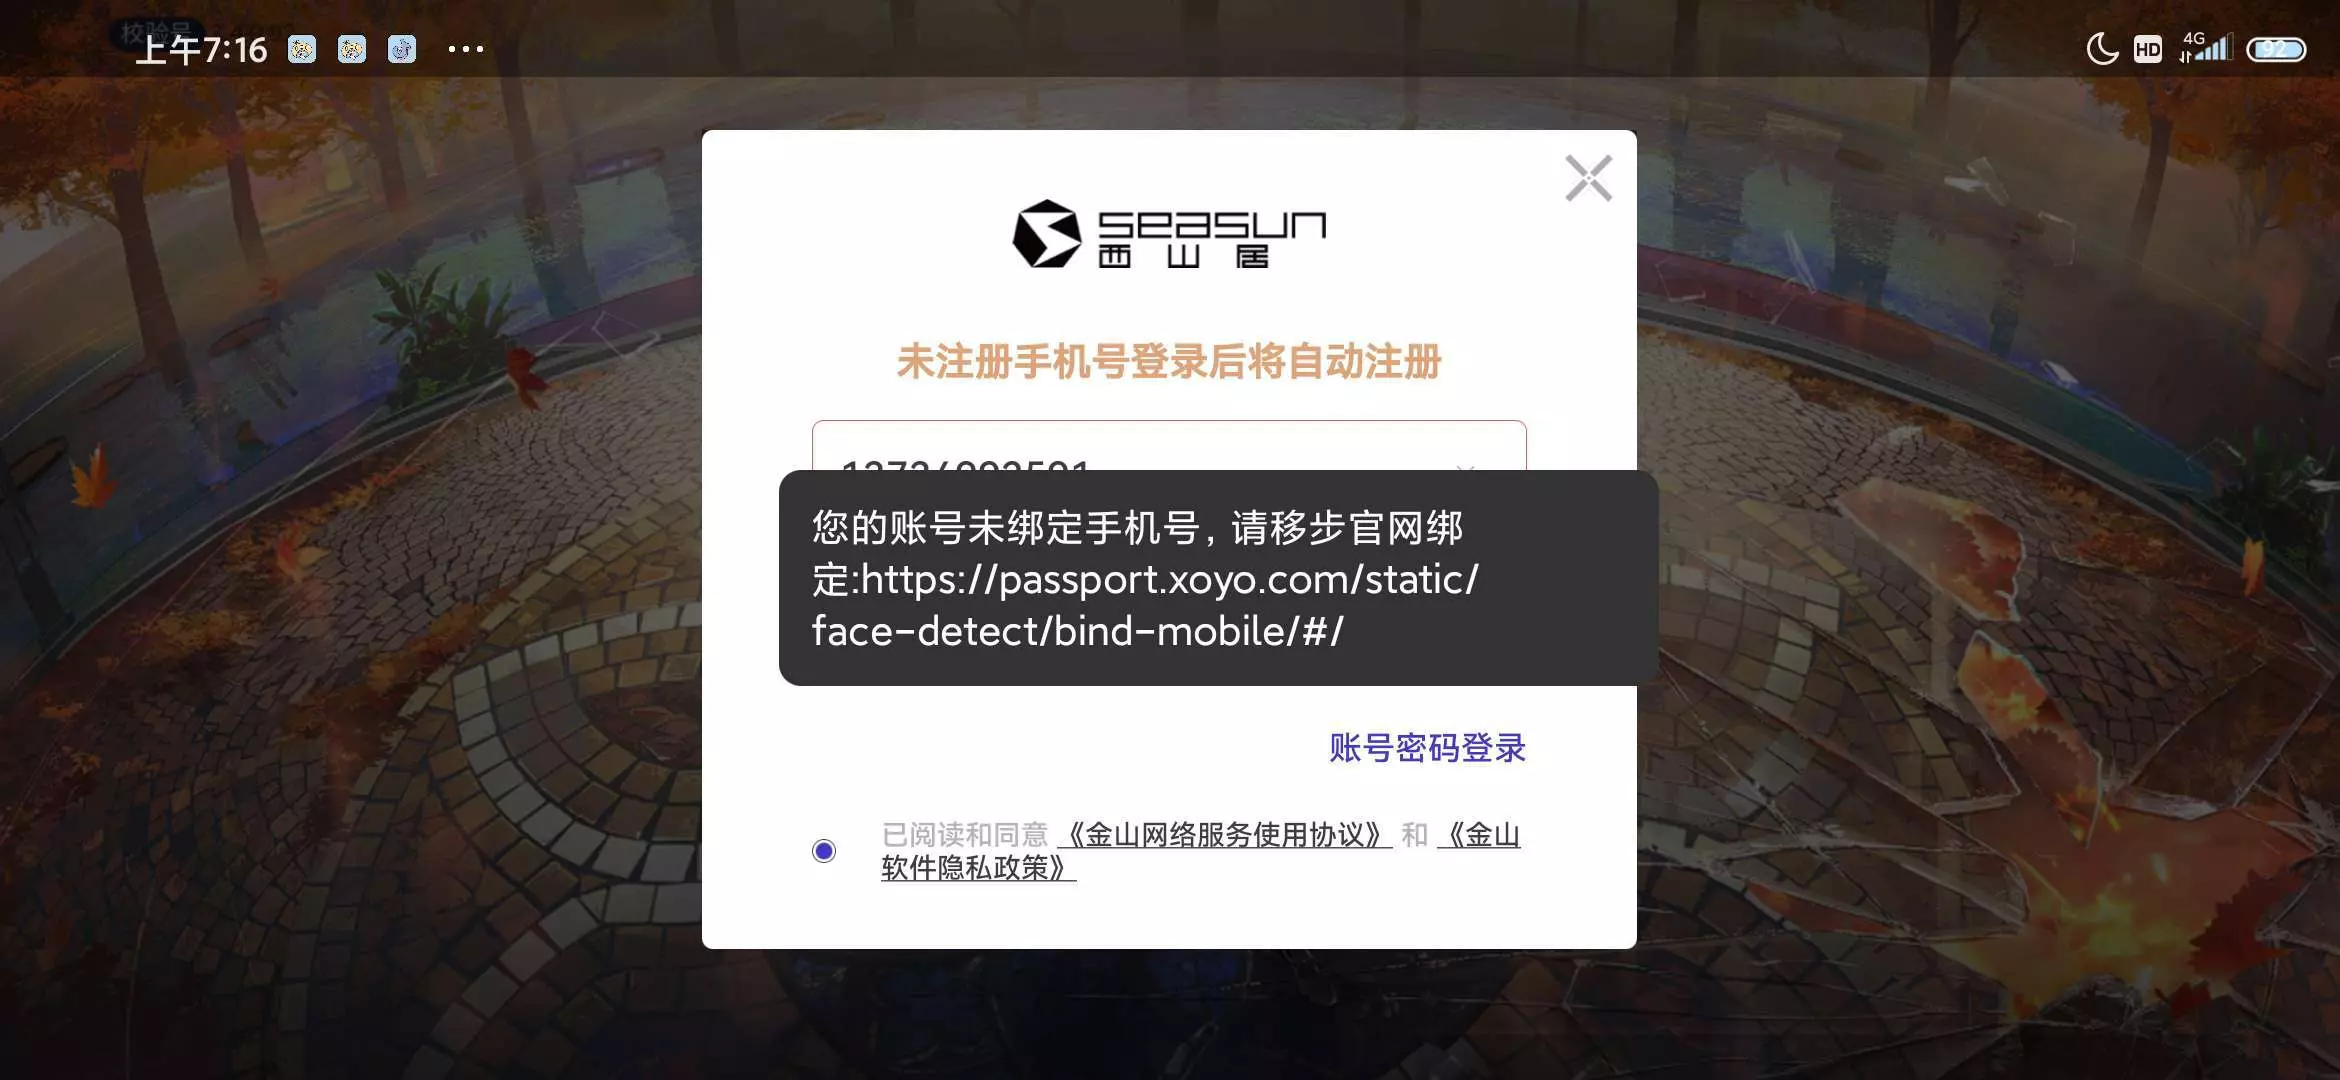This screenshot has width=2340, height=1080.
Task: Tap the HD call status icon
Action: (2148, 50)
